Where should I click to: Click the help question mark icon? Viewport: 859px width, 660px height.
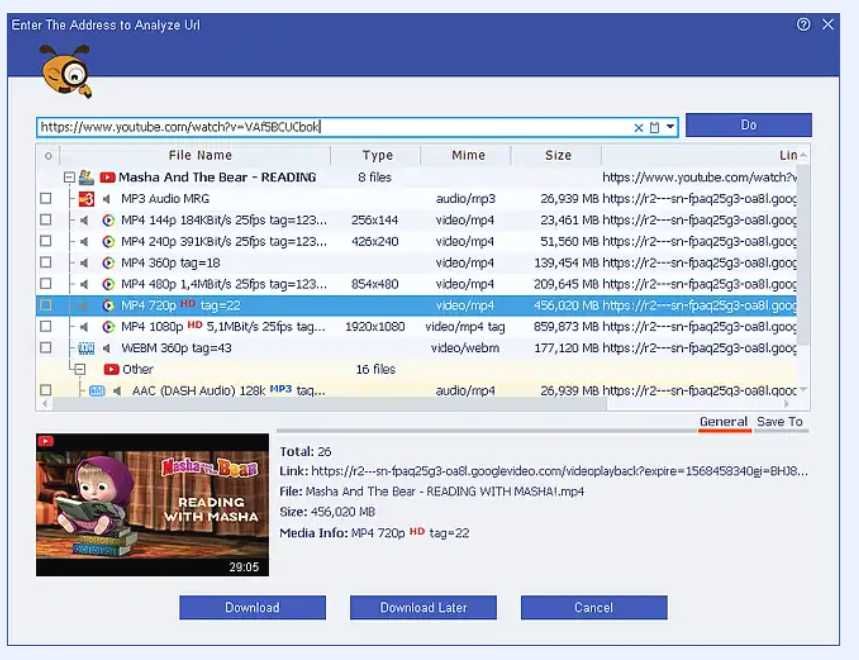pos(803,24)
